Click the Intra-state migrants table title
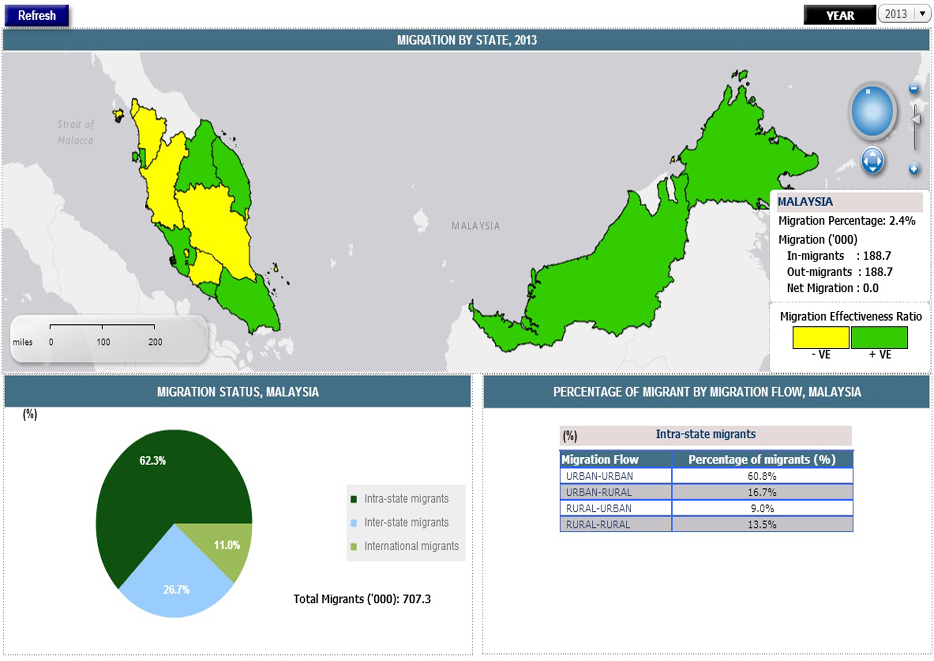The image size is (934, 661). click(706, 435)
